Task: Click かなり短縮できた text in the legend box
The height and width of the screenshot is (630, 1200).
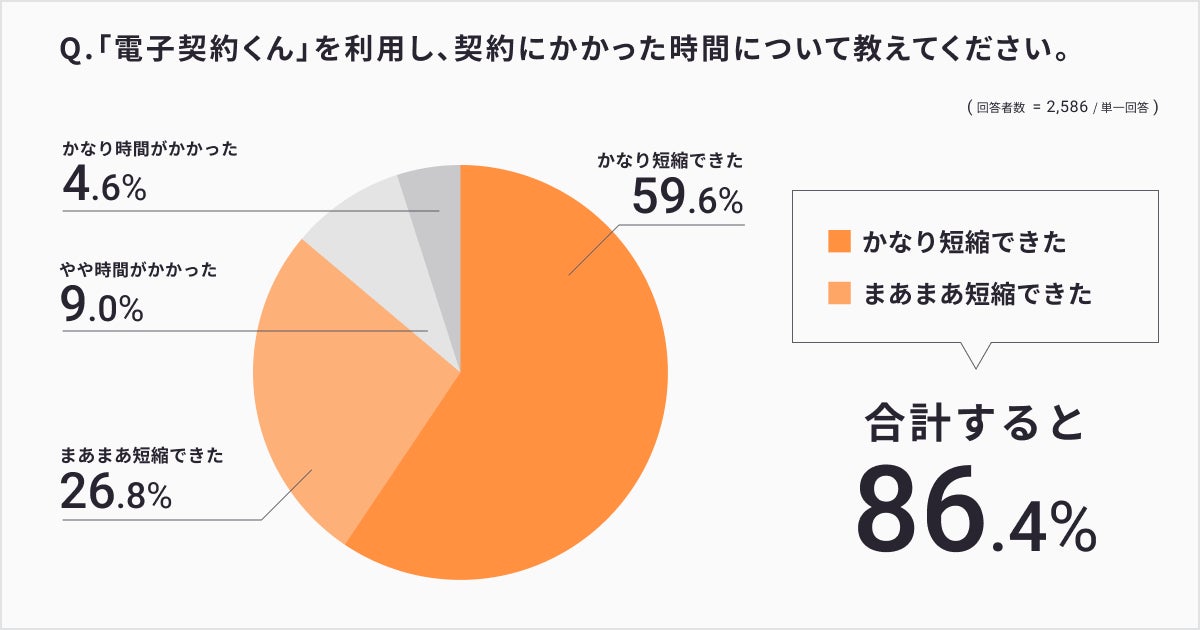Action: tap(964, 241)
